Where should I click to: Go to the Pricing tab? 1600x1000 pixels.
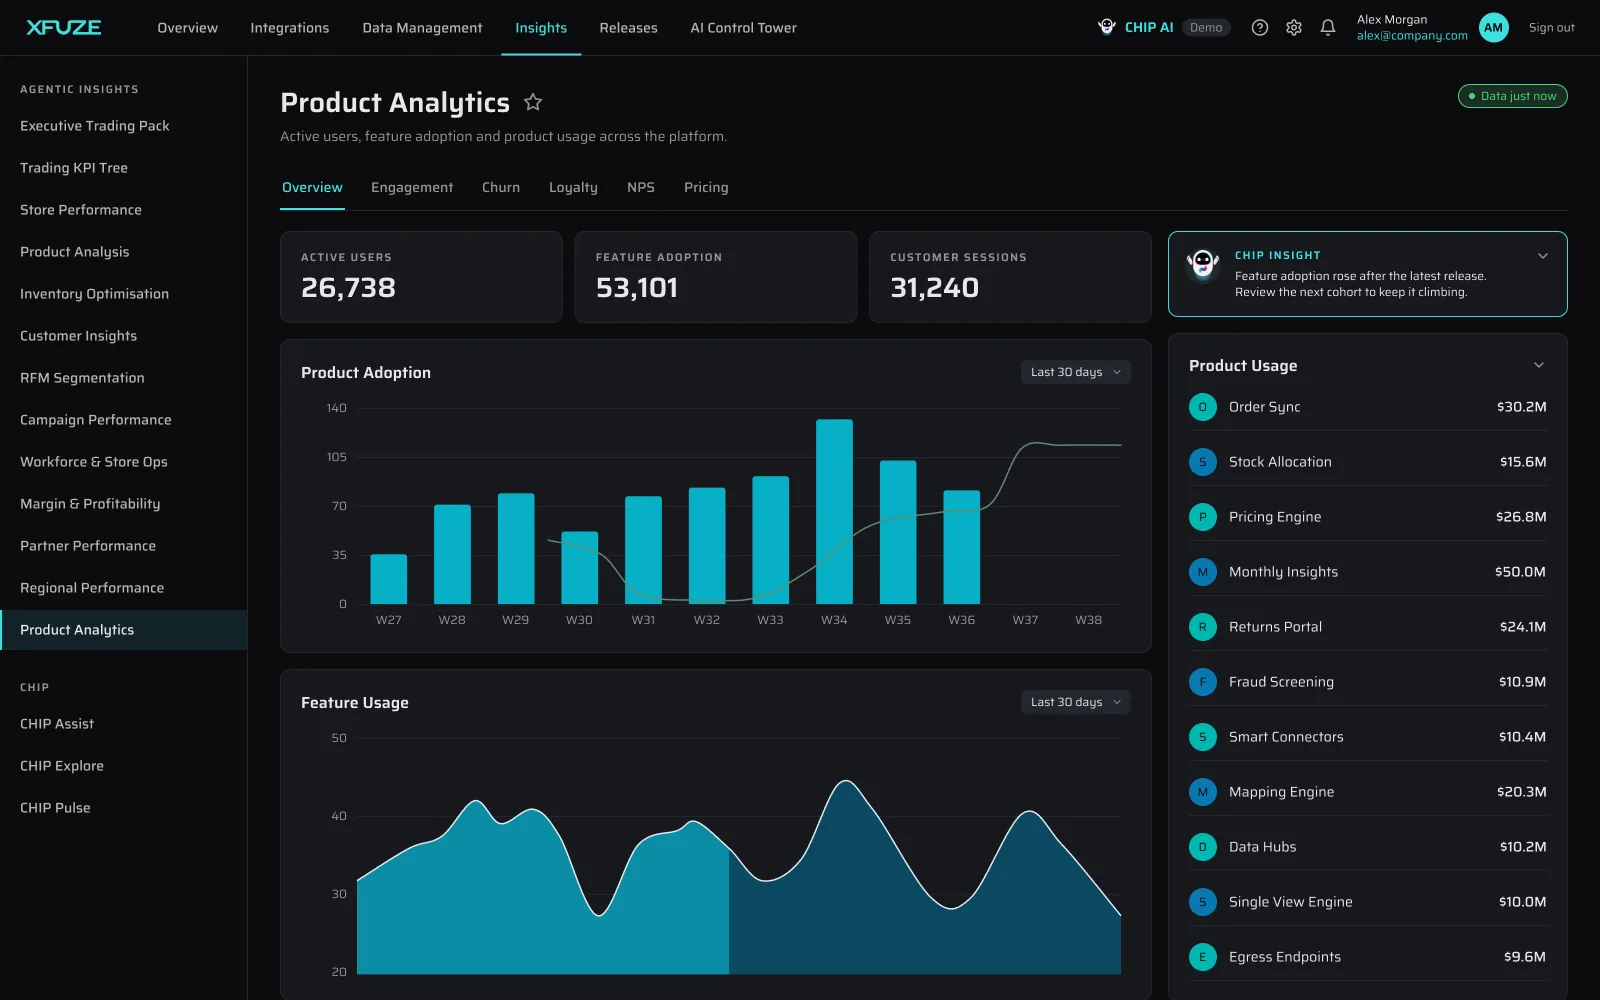pos(706,188)
